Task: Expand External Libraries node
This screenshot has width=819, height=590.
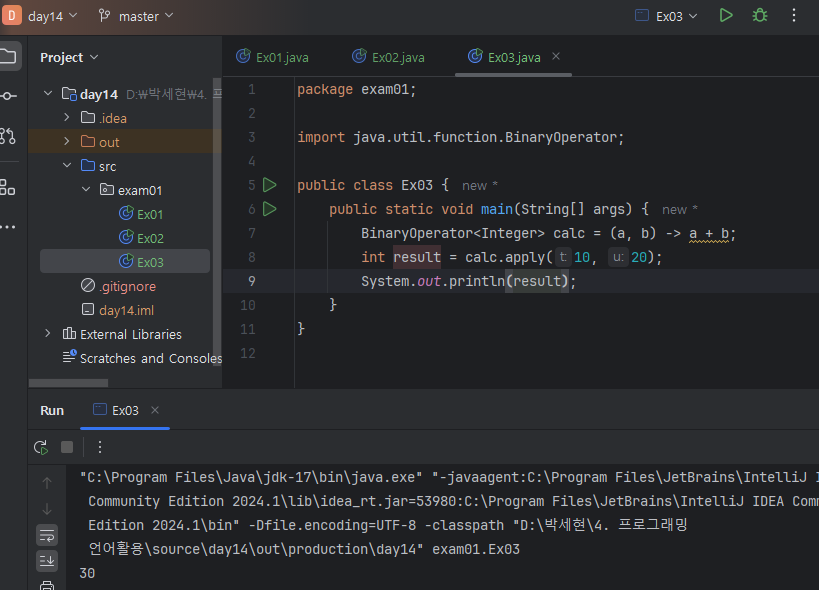Action: [x=48, y=334]
